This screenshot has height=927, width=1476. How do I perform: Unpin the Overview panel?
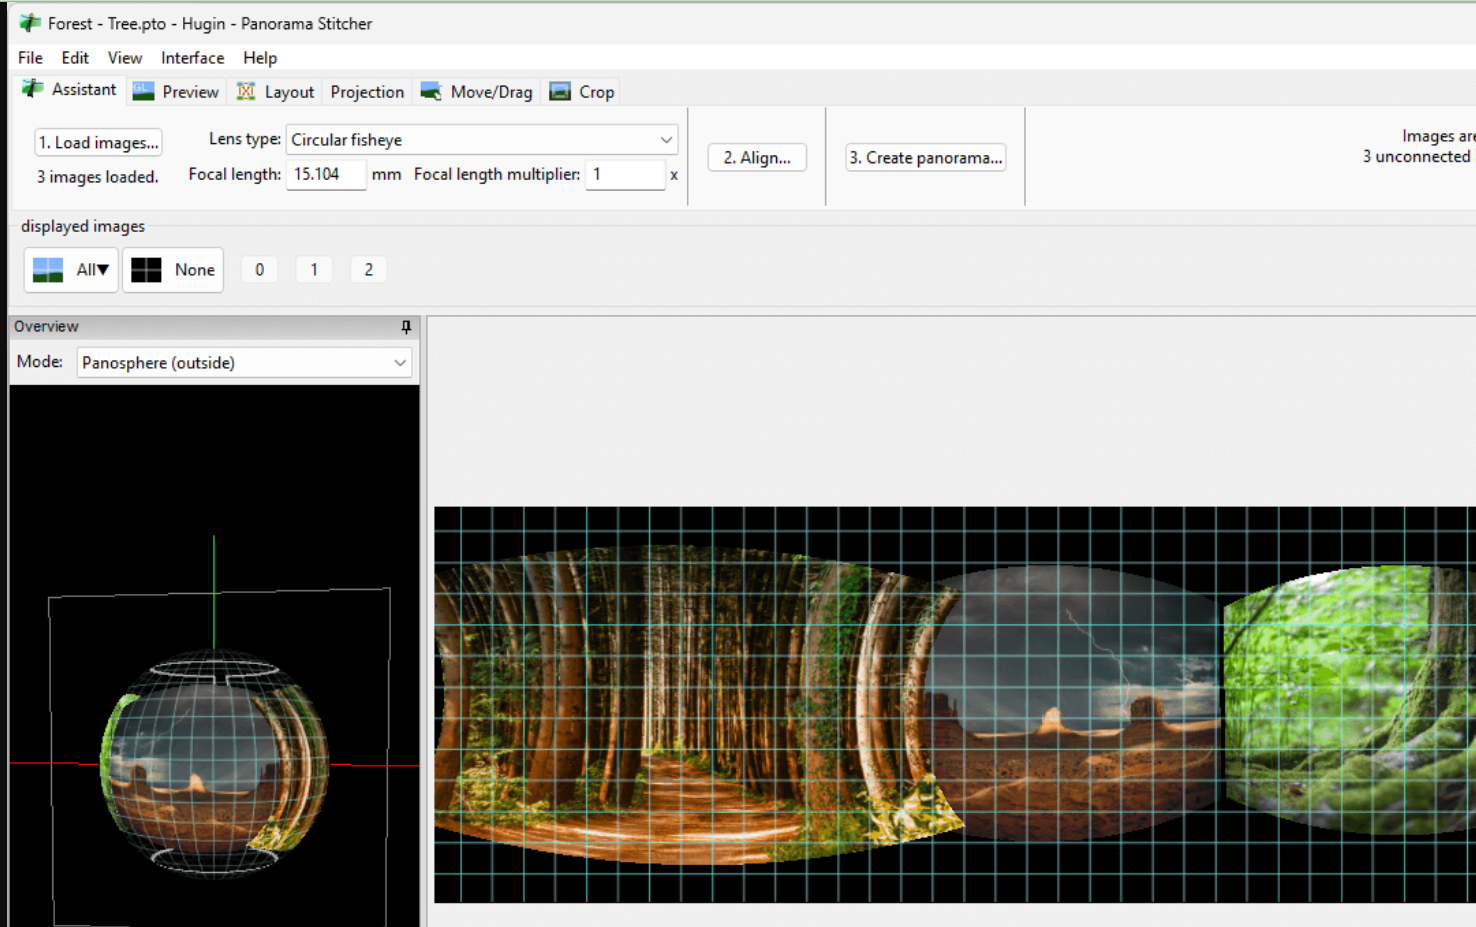406,326
